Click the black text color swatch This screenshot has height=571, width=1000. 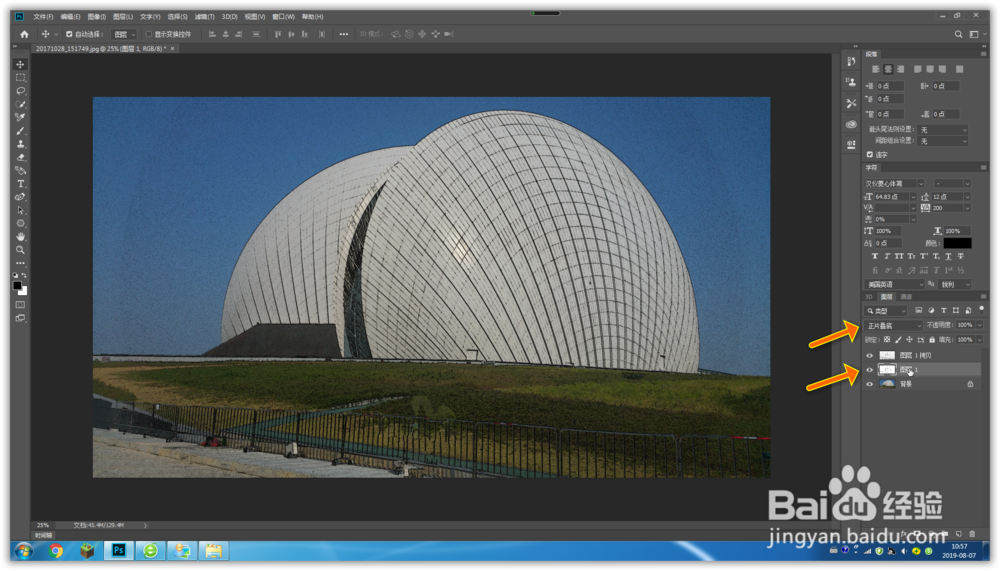point(957,243)
